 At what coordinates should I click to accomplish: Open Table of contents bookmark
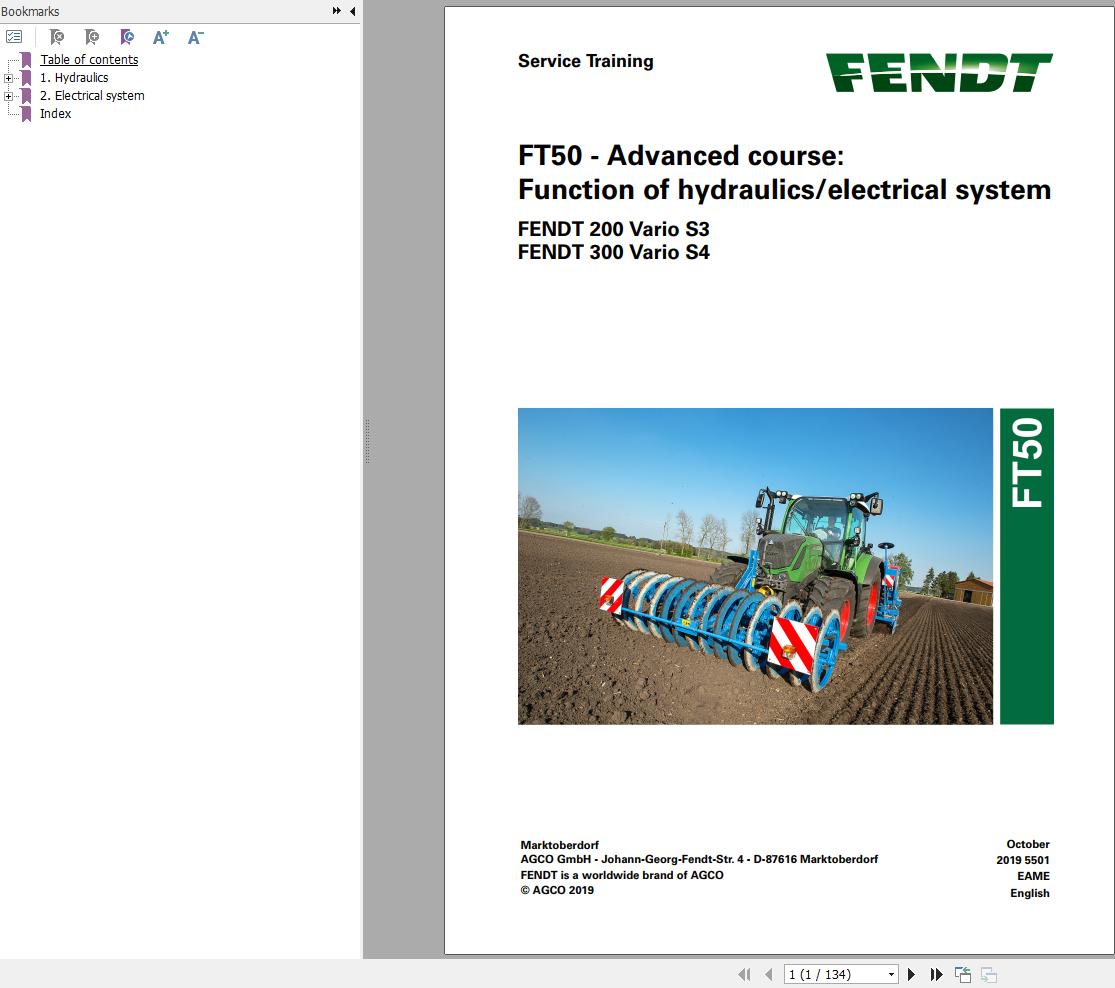coord(89,60)
